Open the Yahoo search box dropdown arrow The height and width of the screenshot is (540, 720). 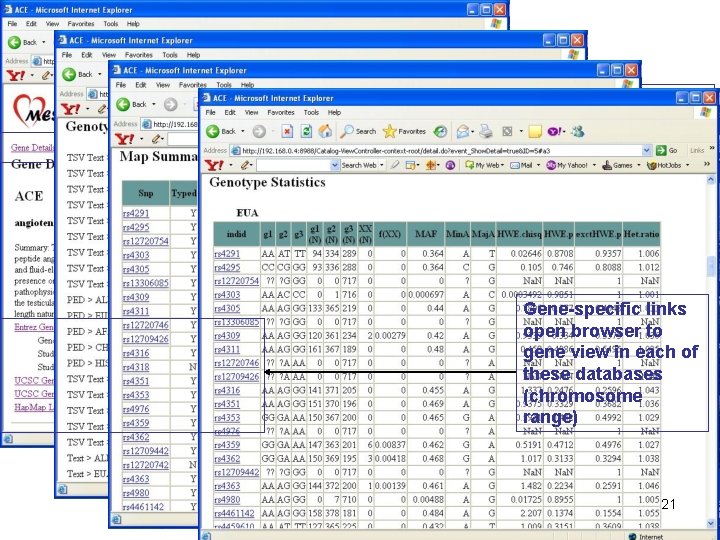pos(335,165)
